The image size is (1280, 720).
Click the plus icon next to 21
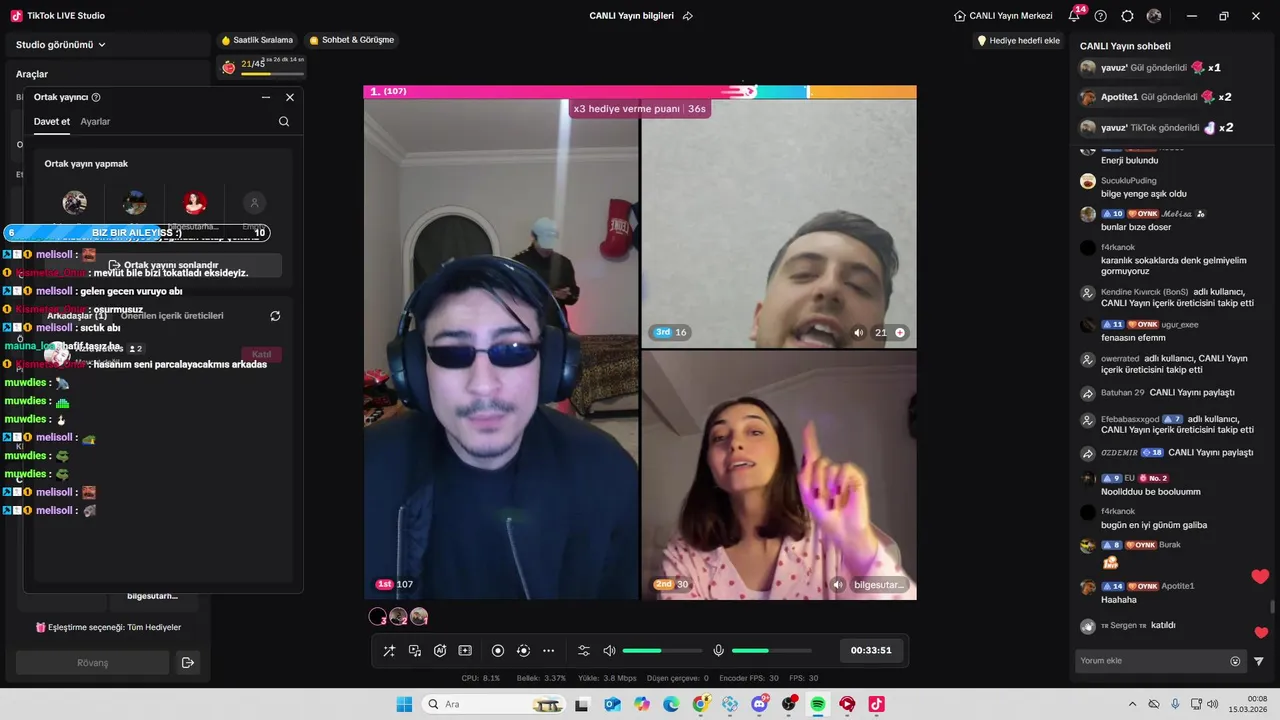click(900, 332)
